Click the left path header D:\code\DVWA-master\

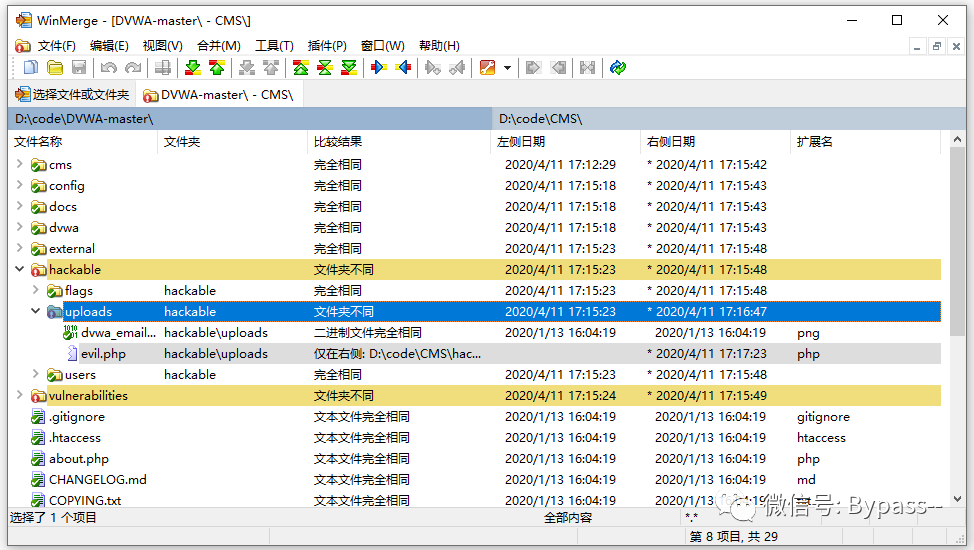(250, 118)
